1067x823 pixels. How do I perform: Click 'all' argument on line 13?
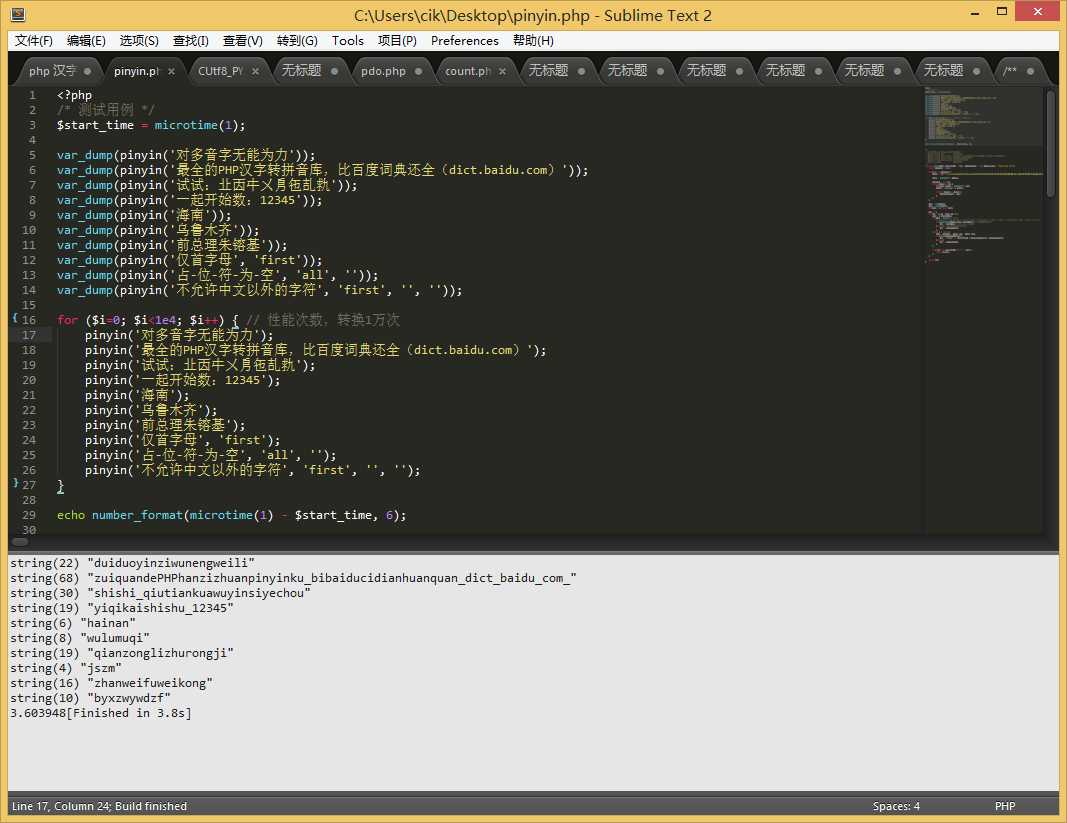click(x=312, y=275)
